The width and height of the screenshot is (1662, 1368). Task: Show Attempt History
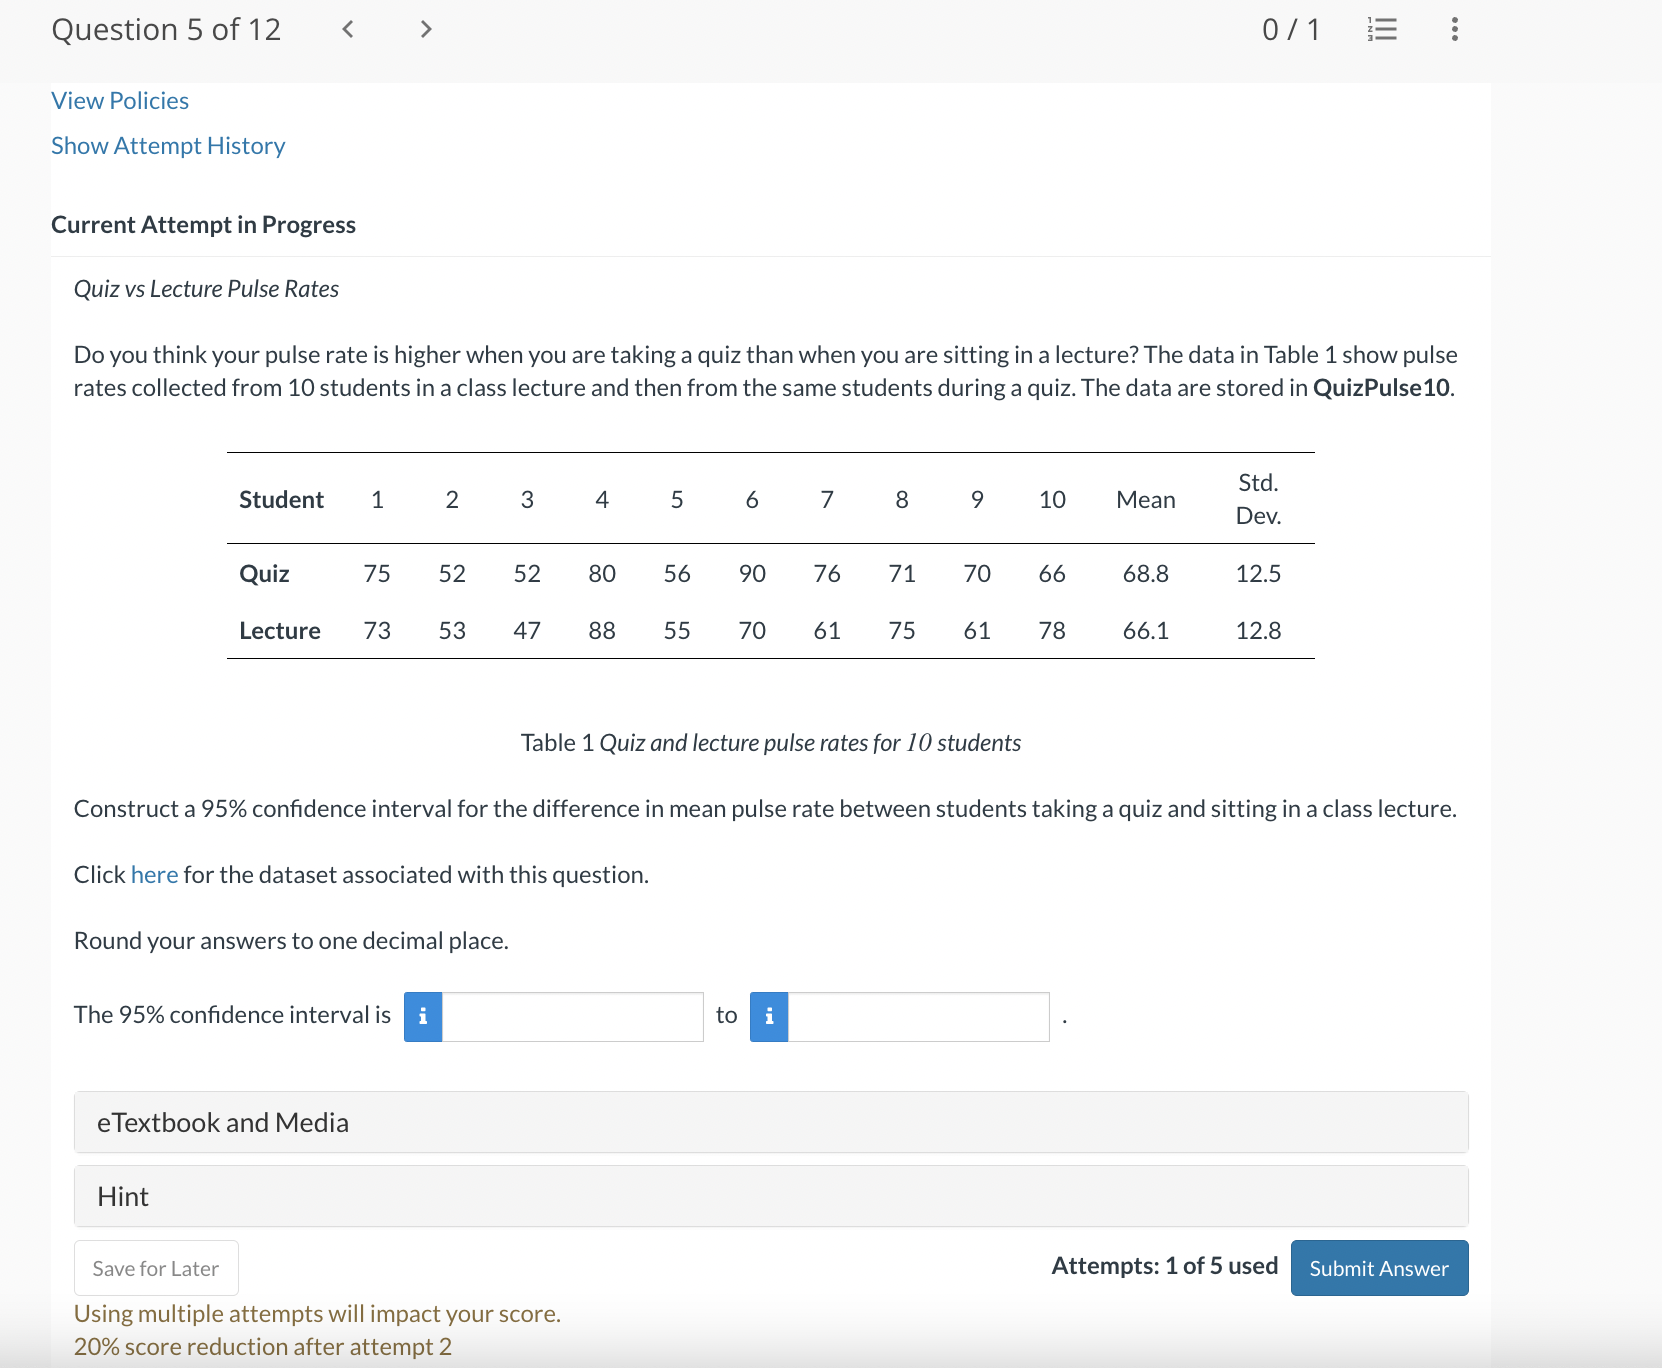168,145
